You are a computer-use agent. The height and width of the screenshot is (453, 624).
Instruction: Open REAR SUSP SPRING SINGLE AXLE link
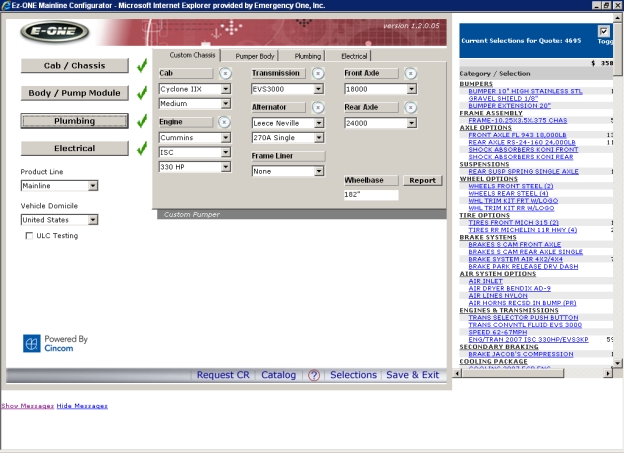523,172
